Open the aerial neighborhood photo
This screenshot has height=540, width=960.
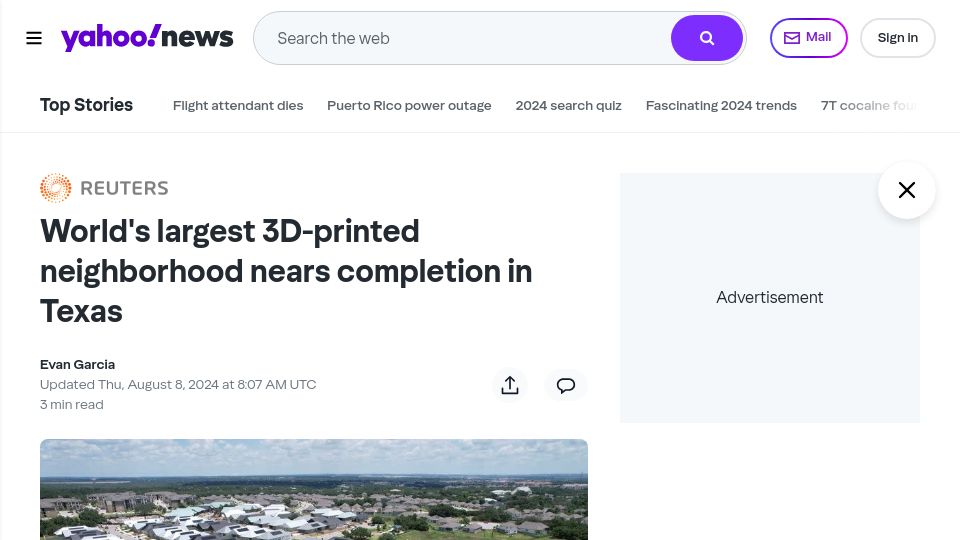coord(313,489)
